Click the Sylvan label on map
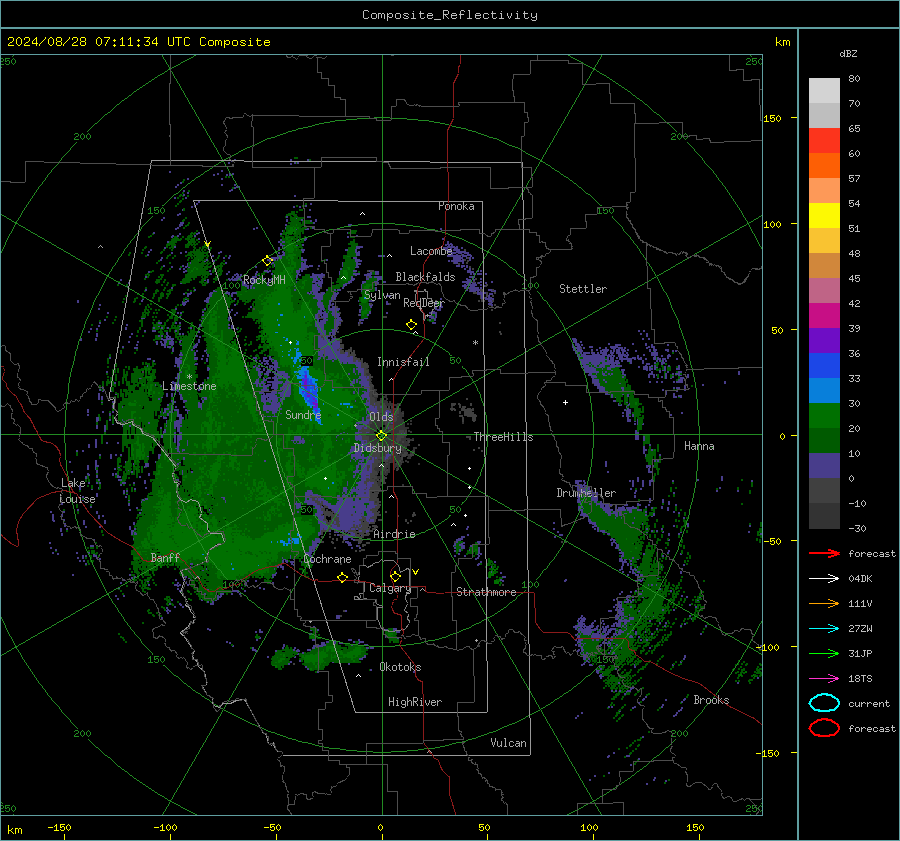 click(x=382, y=295)
